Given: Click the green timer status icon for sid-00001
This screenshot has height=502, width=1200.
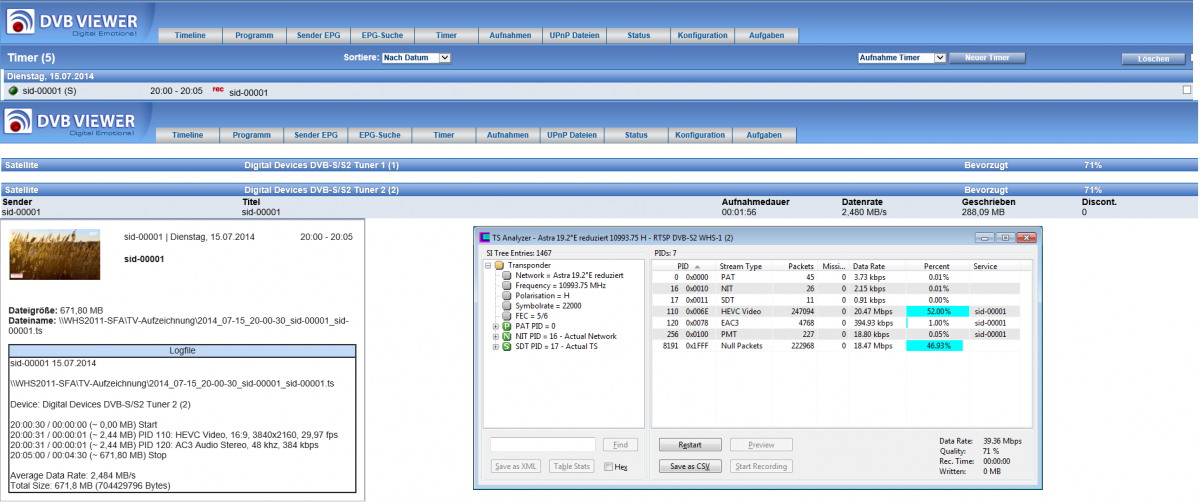Looking at the screenshot, I should tap(13, 91).
